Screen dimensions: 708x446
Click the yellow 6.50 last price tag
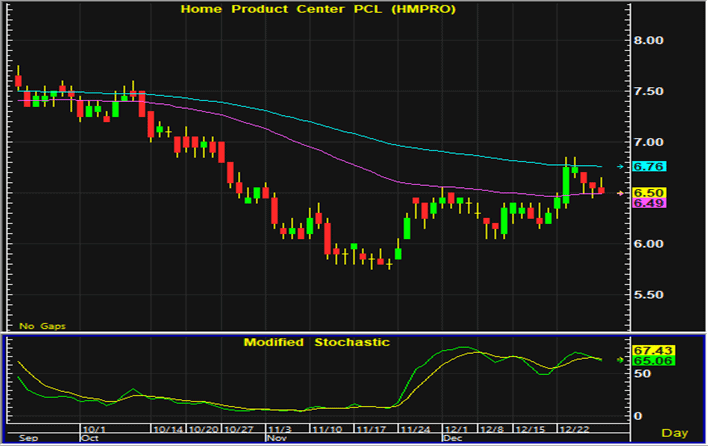(650, 192)
